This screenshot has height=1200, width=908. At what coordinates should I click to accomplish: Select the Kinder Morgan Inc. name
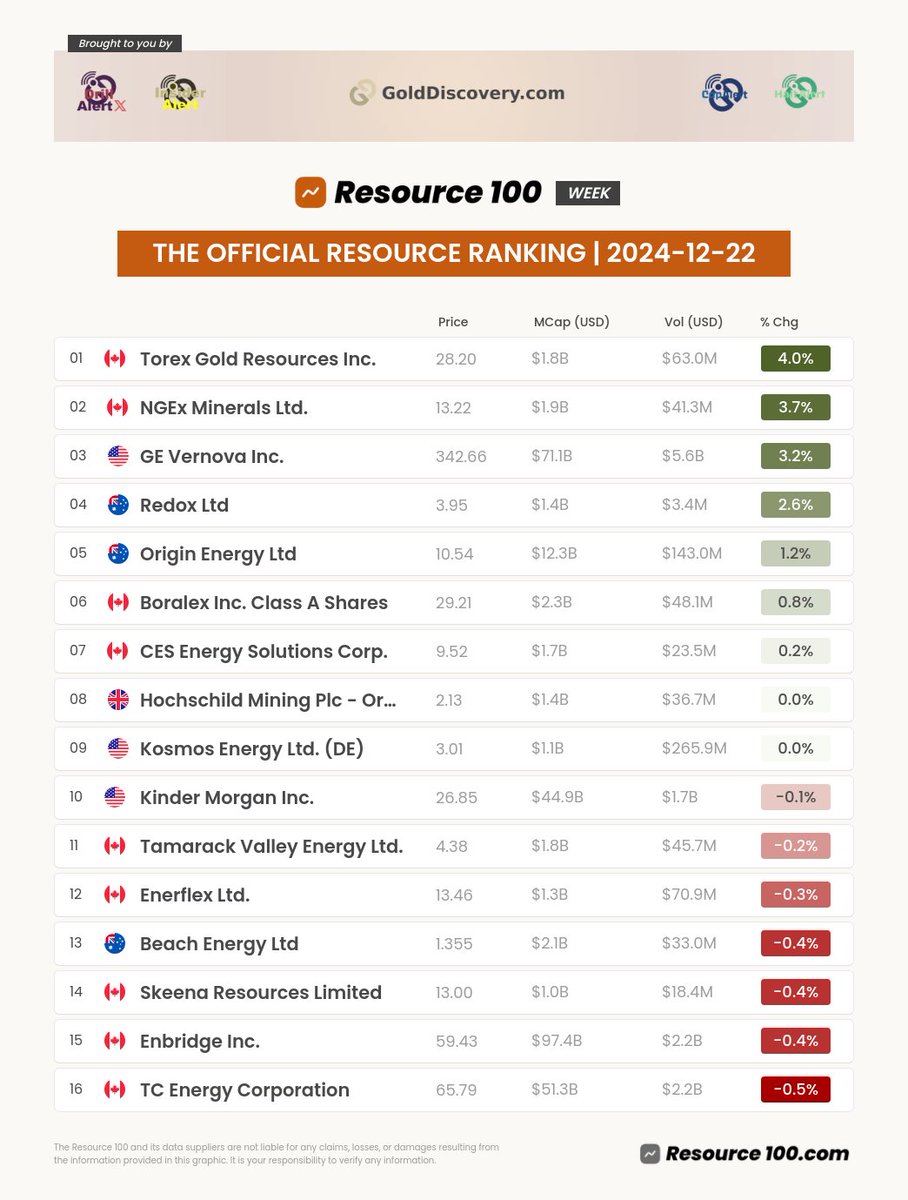coord(227,797)
